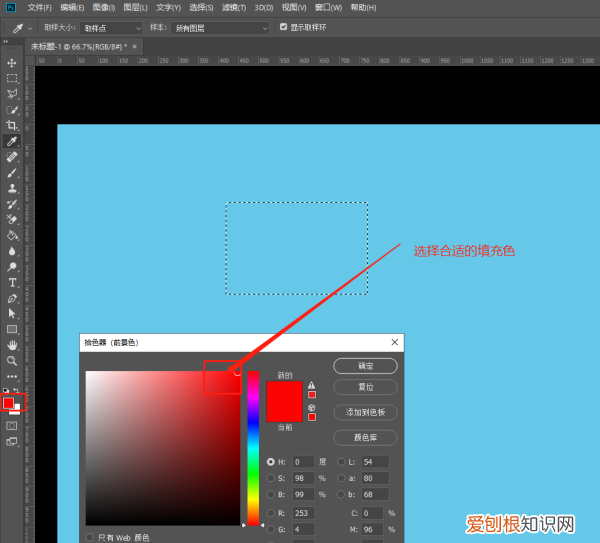Click the 添加到色板 button
This screenshot has width=600, height=543.
pyautogui.click(x=365, y=412)
